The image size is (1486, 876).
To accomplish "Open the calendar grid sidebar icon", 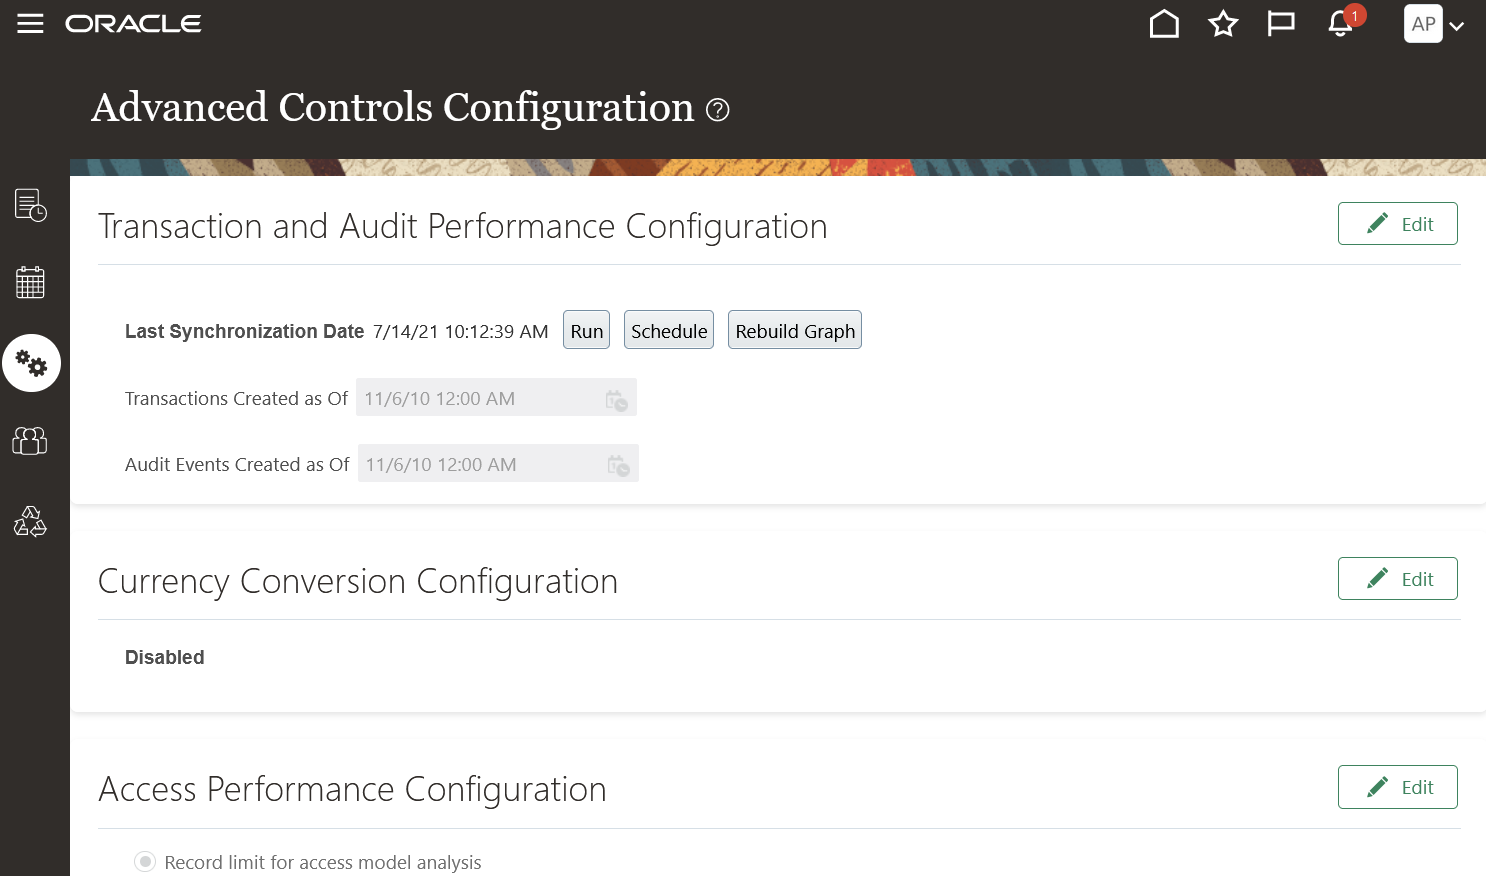I will pos(31,283).
